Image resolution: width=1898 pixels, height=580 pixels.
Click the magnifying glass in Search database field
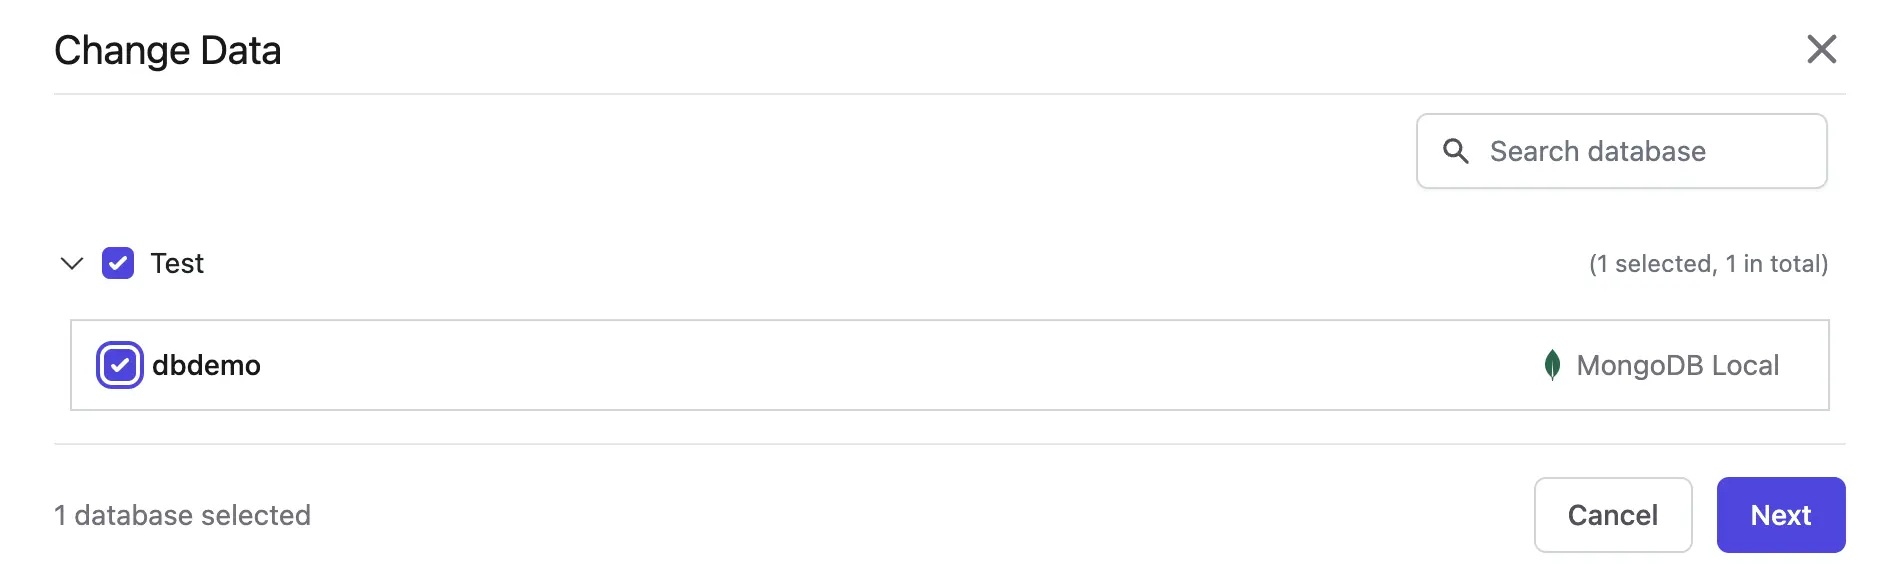point(1456,151)
